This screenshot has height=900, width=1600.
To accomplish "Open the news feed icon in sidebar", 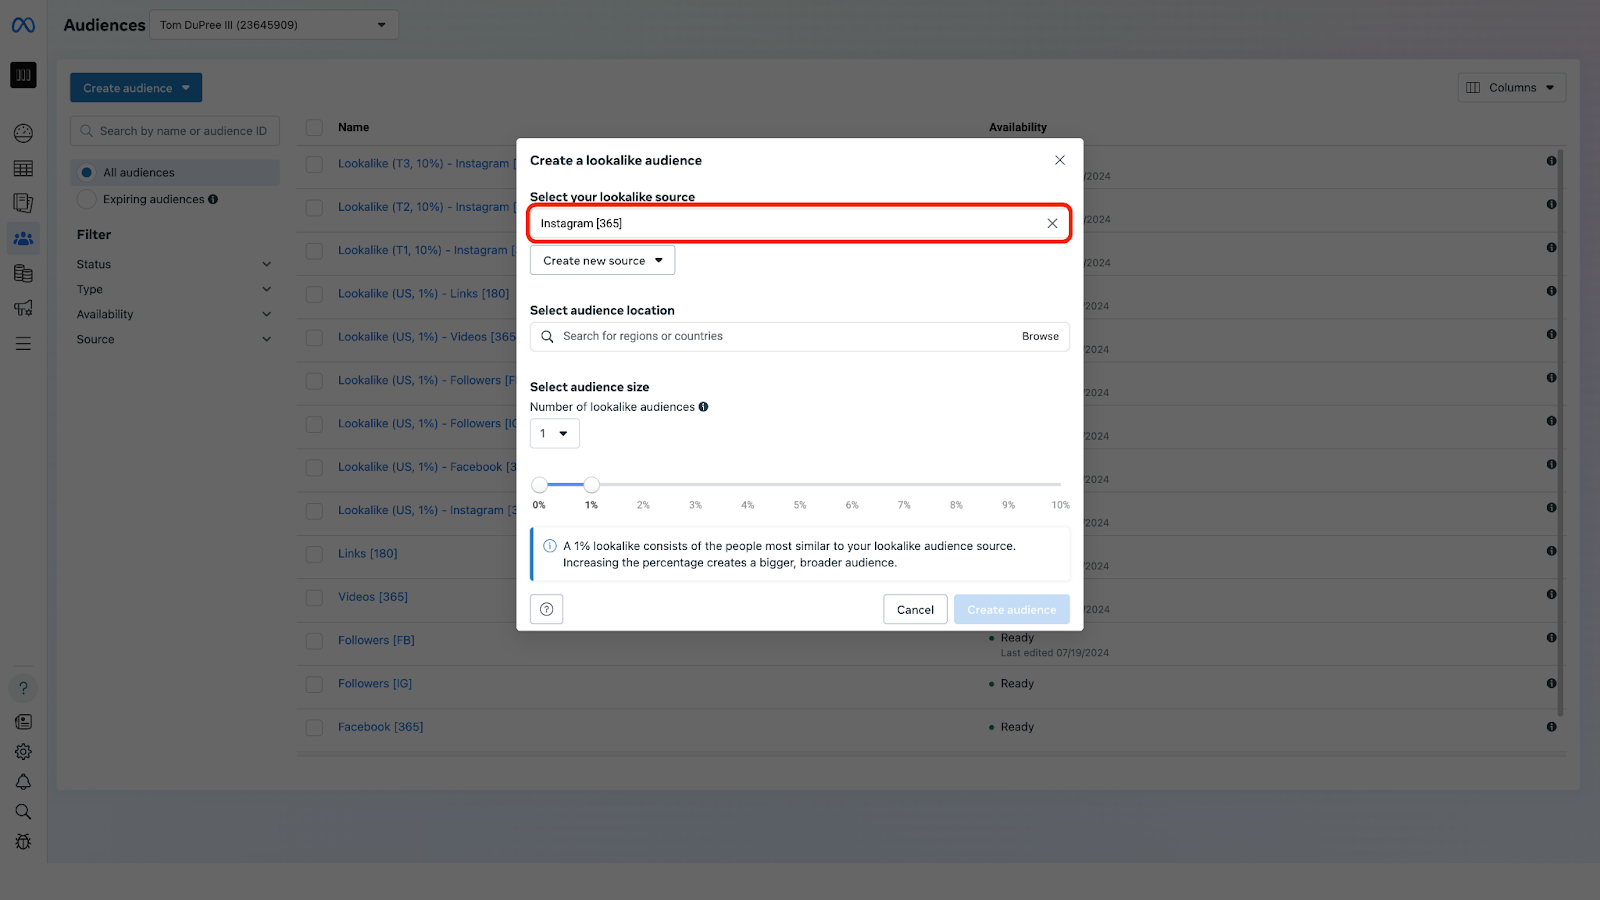I will (x=23, y=722).
